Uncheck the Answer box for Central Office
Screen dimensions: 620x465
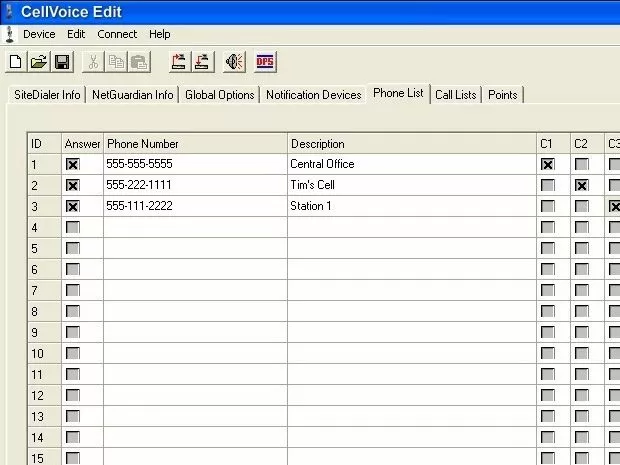click(72, 164)
